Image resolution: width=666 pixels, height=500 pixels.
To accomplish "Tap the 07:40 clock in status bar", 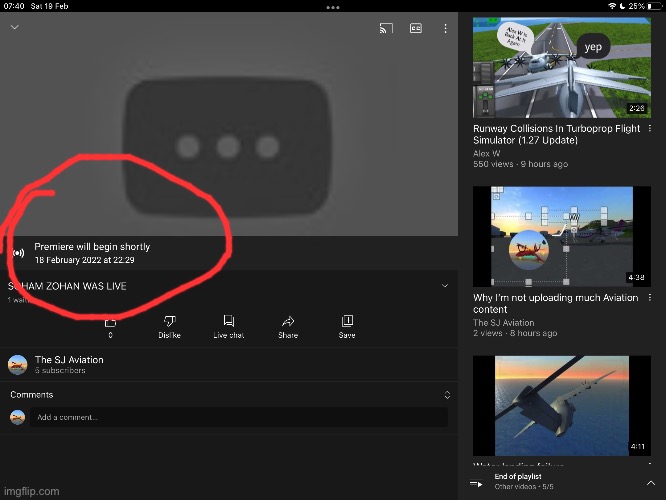I will pyautogui.click(x=14, y=6).
